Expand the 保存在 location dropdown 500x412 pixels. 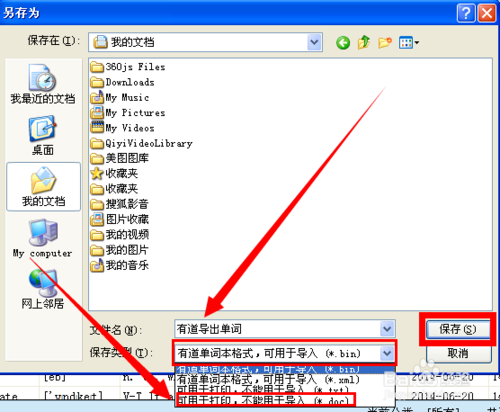[x=314, y=42]
